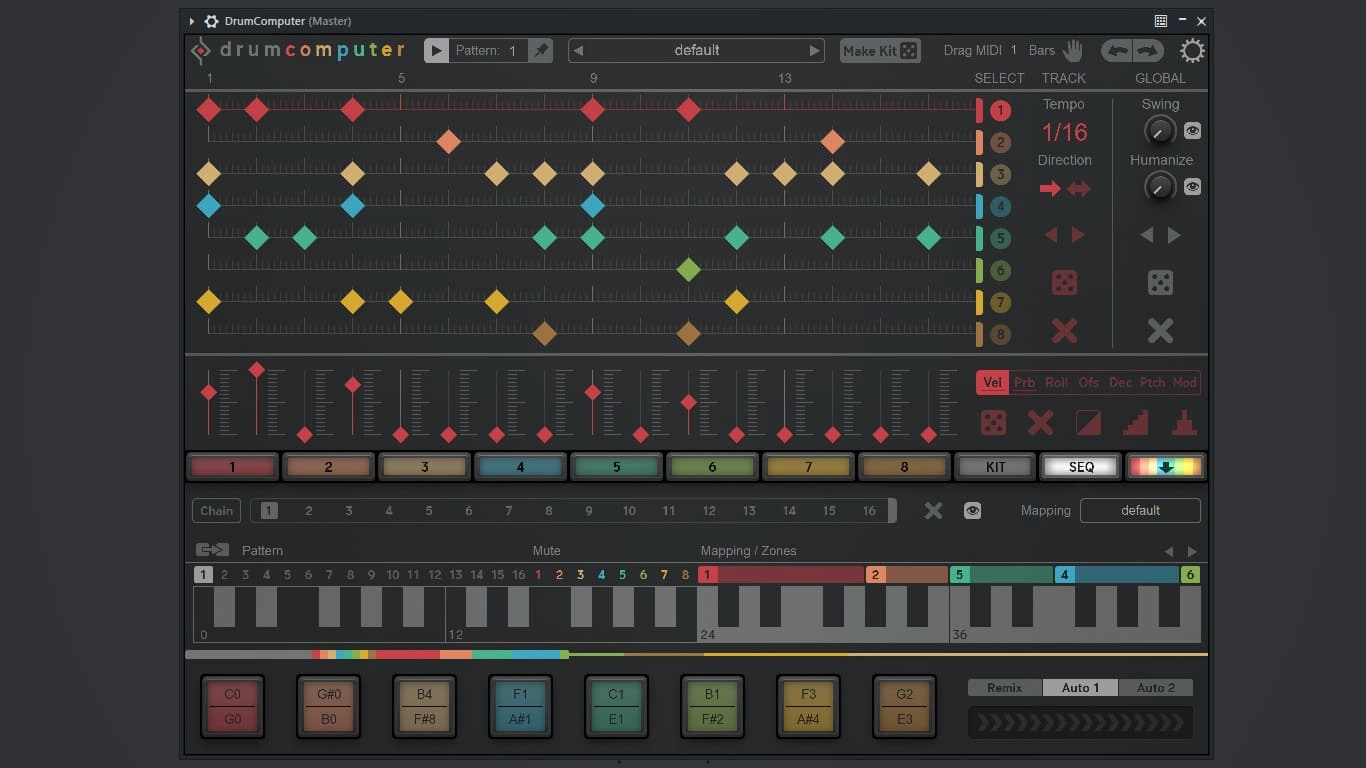
Task: Open the engine 7 yellow page
Action: click(808, 467)
